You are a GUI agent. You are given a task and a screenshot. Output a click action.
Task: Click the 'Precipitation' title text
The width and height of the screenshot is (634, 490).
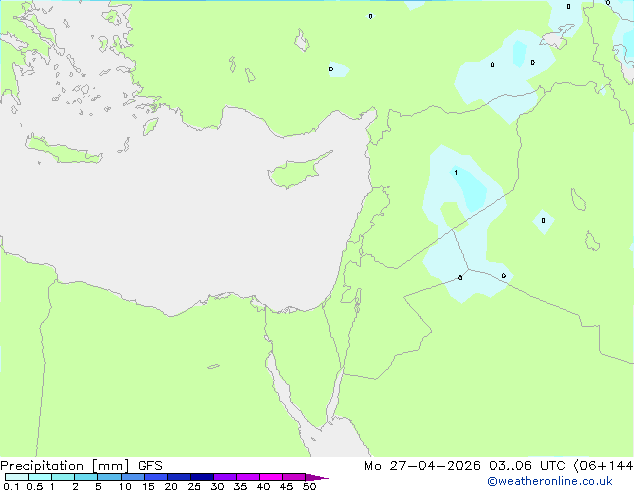pos(42,466)
